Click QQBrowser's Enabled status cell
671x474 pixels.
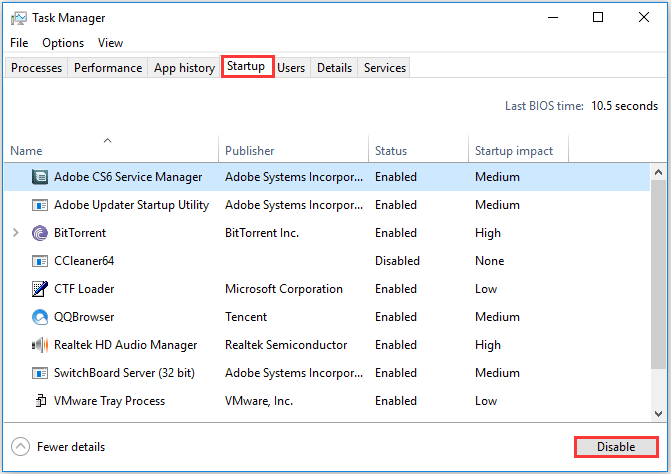tap(396, 317)
